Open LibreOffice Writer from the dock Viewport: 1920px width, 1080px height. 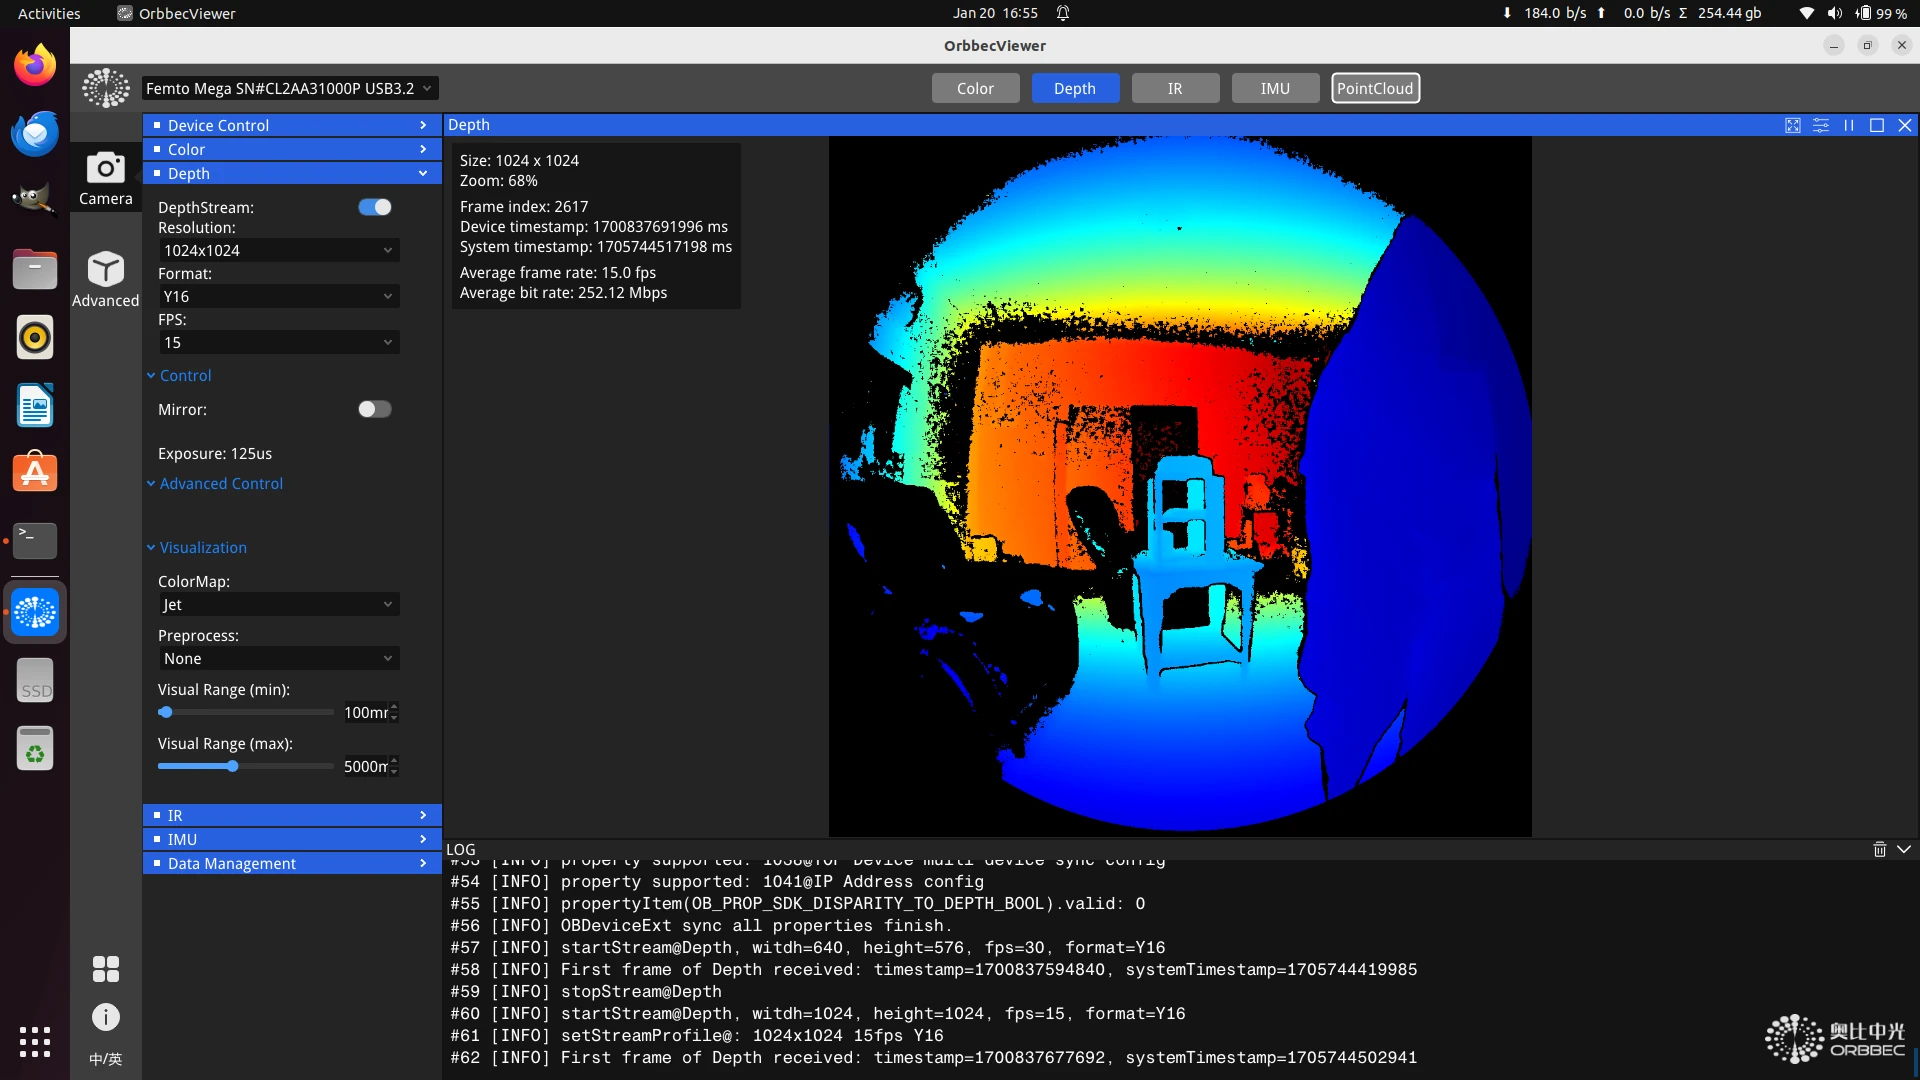[35, 405]
